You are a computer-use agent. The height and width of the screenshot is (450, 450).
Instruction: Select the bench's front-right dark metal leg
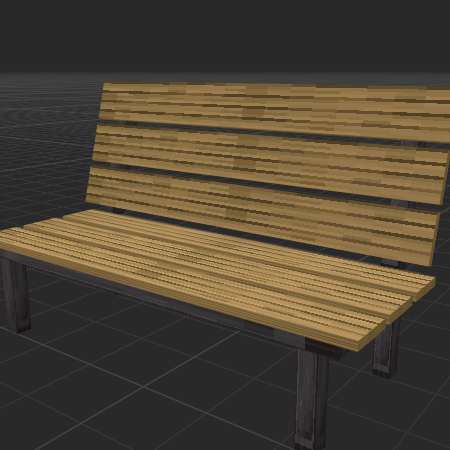point(312,399)
